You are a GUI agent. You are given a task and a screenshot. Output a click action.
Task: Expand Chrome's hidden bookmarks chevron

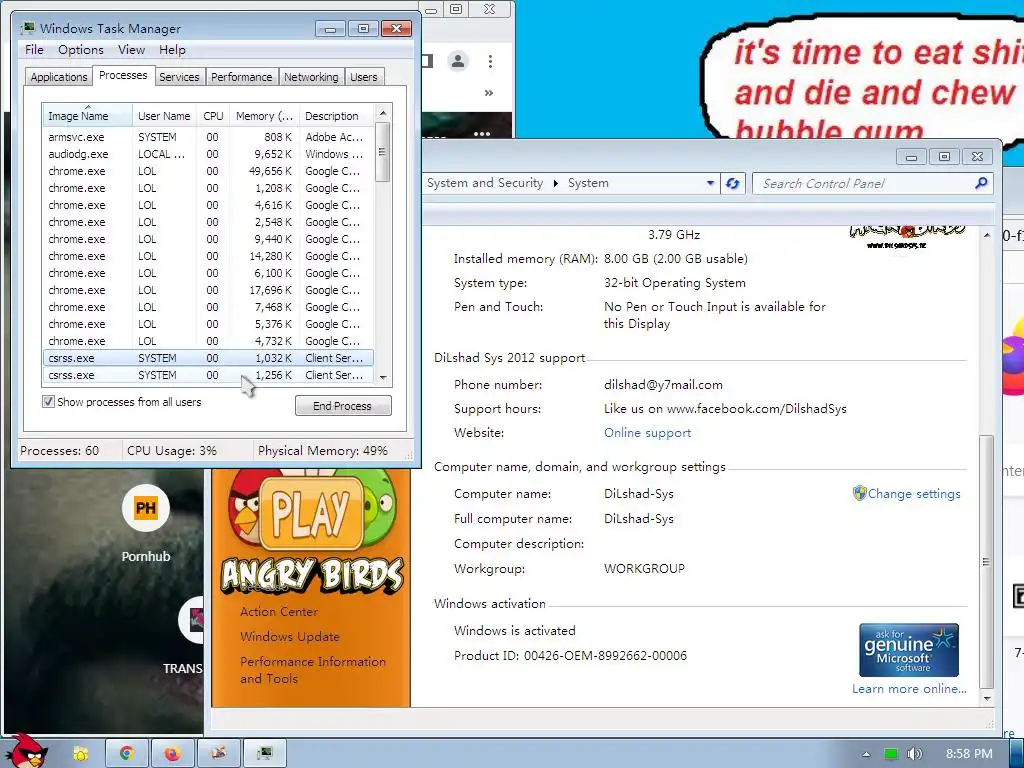(488, 93)
